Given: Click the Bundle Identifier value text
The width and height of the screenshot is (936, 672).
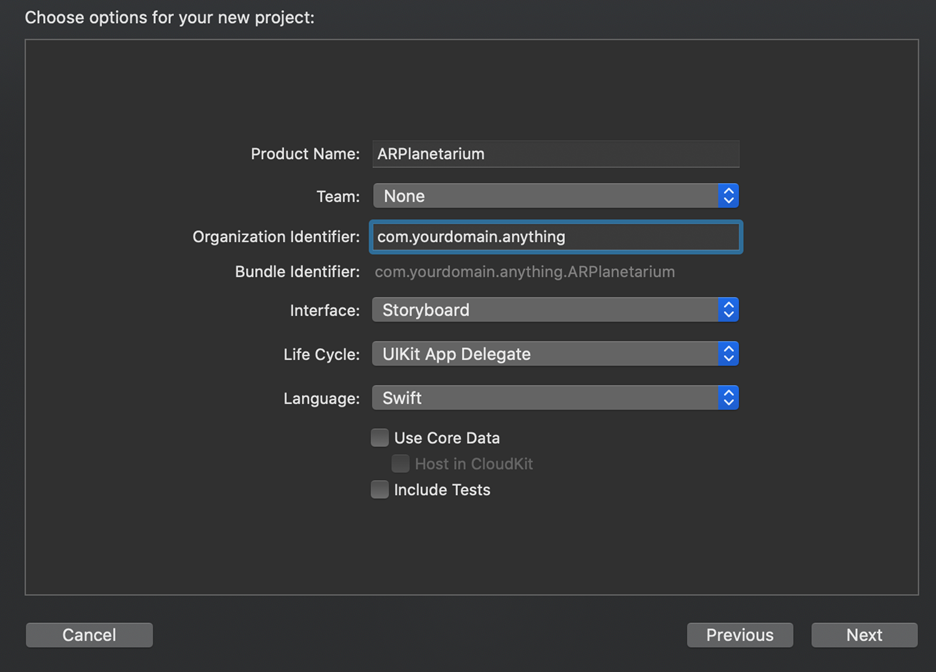Looking at the screenshot, I should (x=525, y=272).
